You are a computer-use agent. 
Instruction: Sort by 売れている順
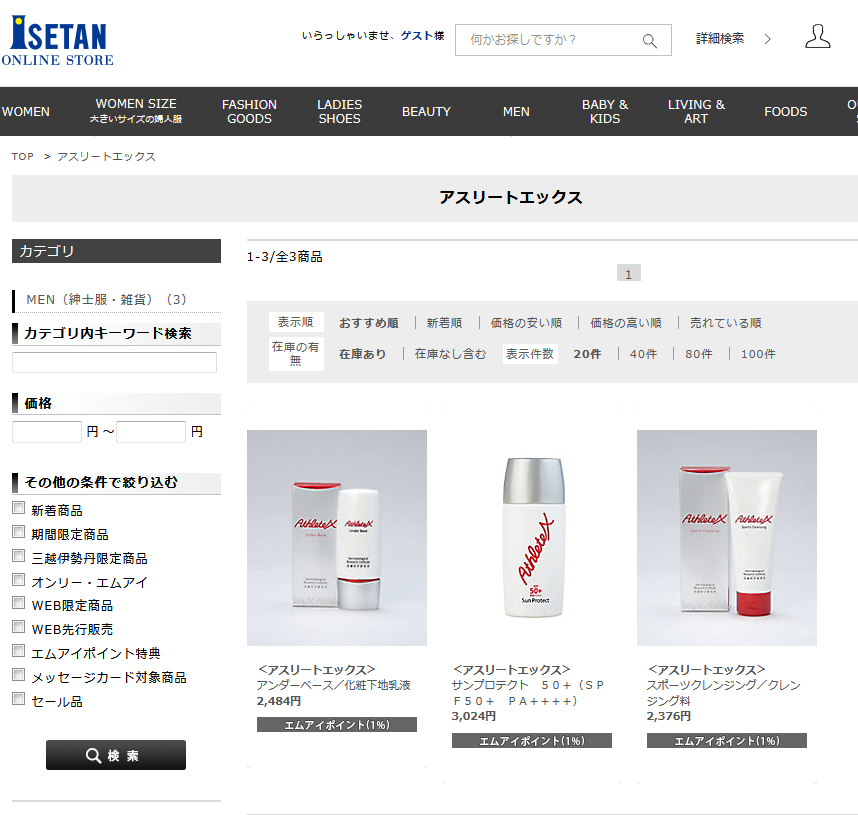(x=726, y=323)
